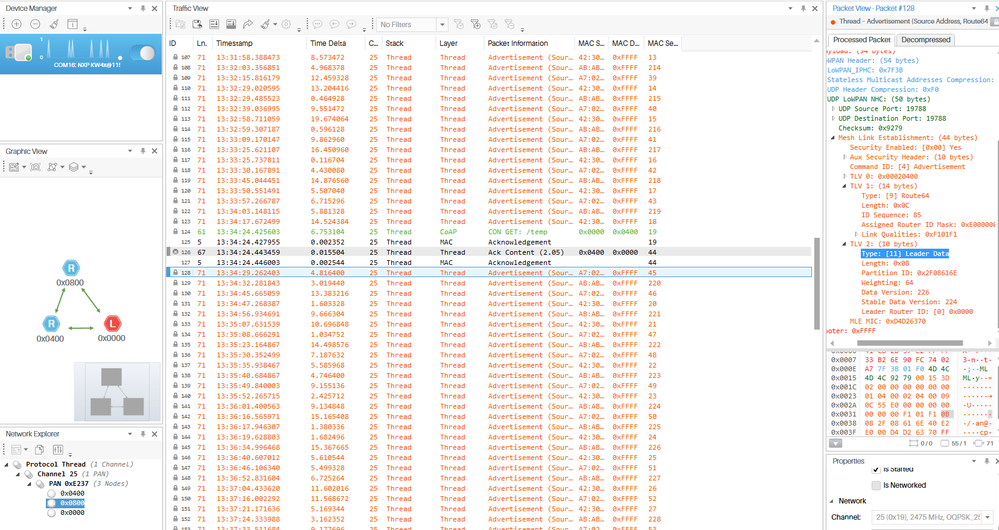Click the next comment bubble icon
Image resolution: width=999 pixels, height=530 pixels.
(x=351, y=24)
